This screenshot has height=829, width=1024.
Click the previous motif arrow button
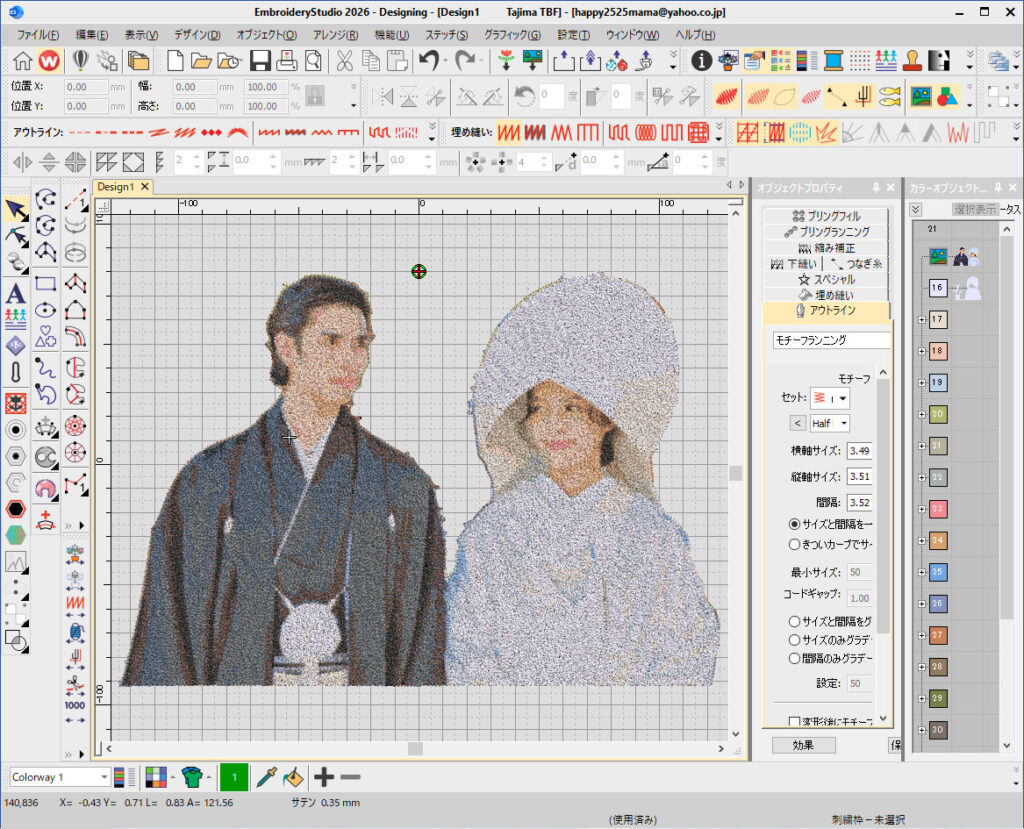(797, 423)
